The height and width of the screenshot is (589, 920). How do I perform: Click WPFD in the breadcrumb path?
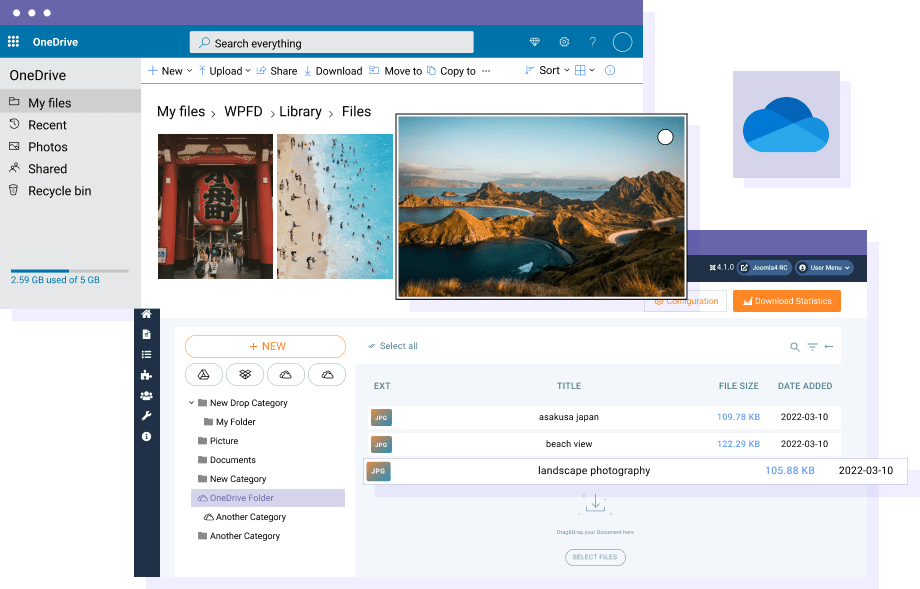(243, 112)
